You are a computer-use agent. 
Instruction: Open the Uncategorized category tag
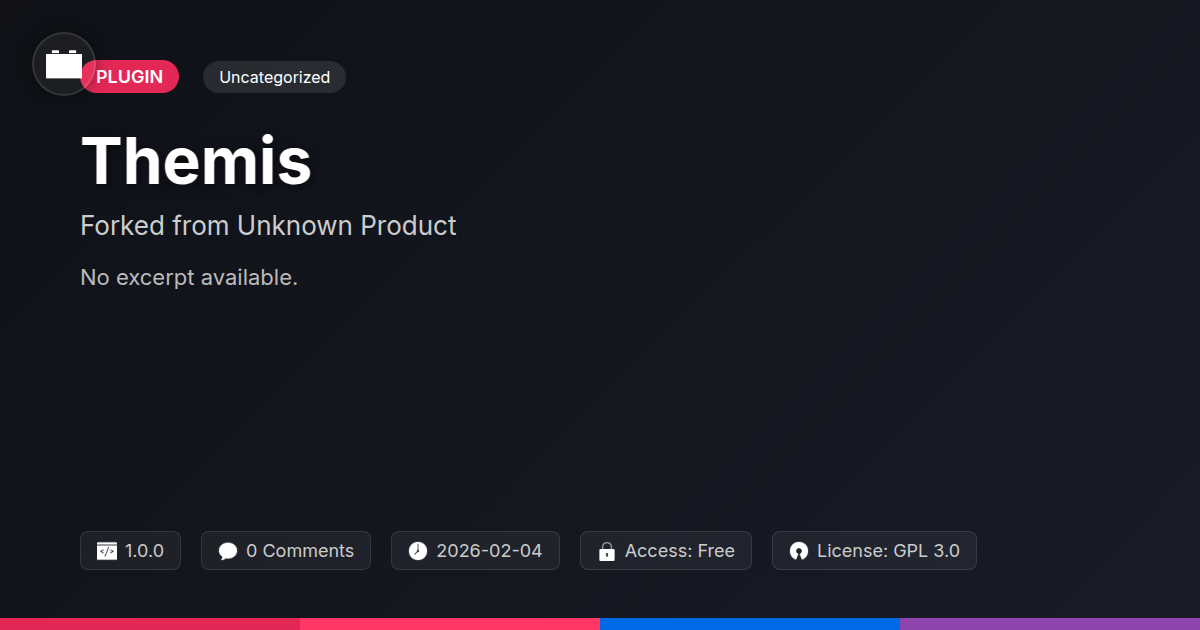274,77
